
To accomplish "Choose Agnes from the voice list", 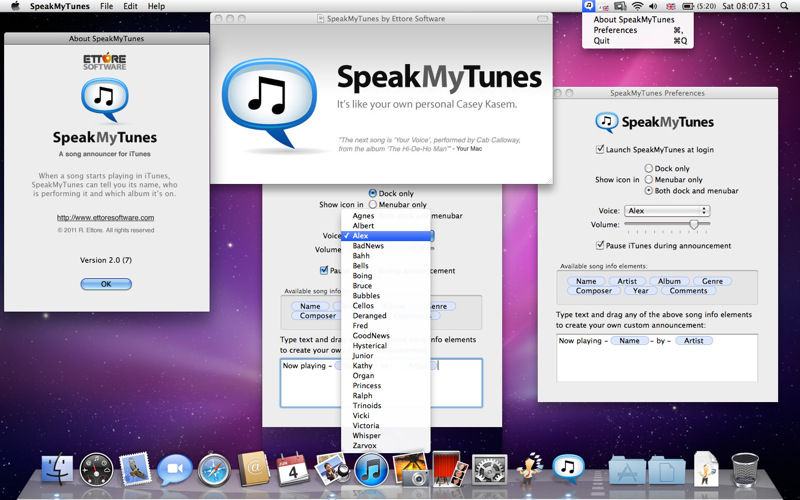I will click(386, 216).
